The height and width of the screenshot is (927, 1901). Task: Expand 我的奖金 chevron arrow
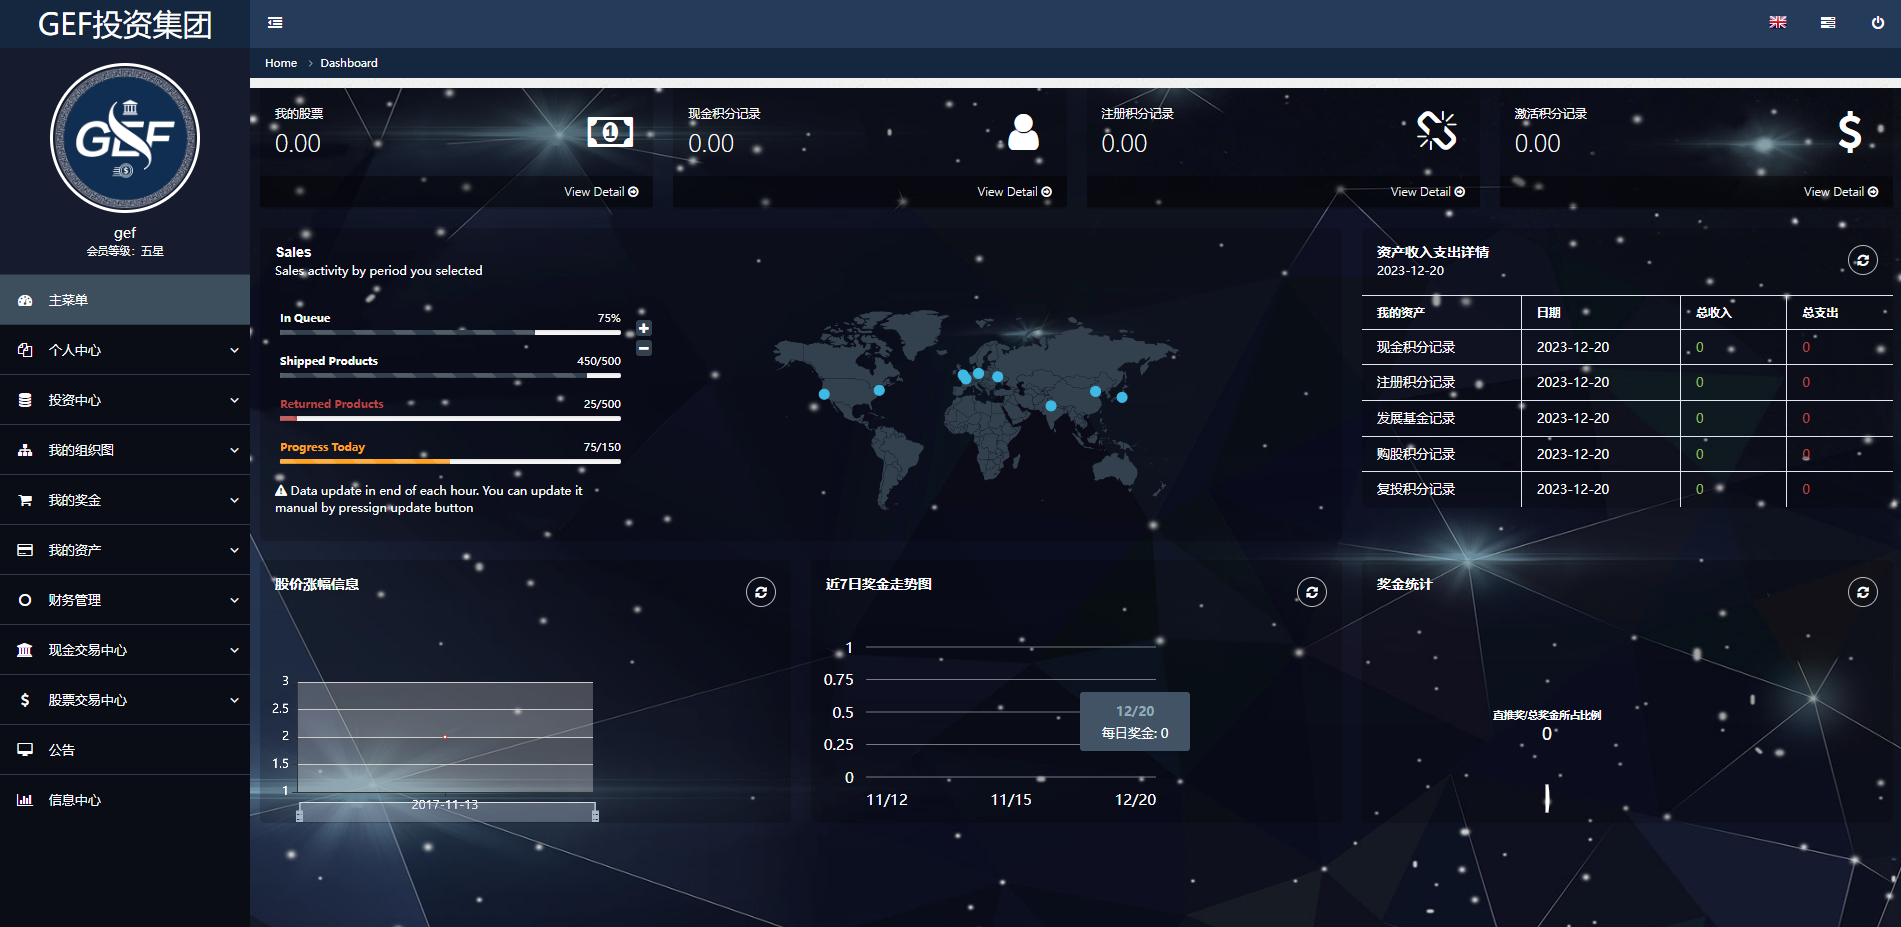[234, 500]
